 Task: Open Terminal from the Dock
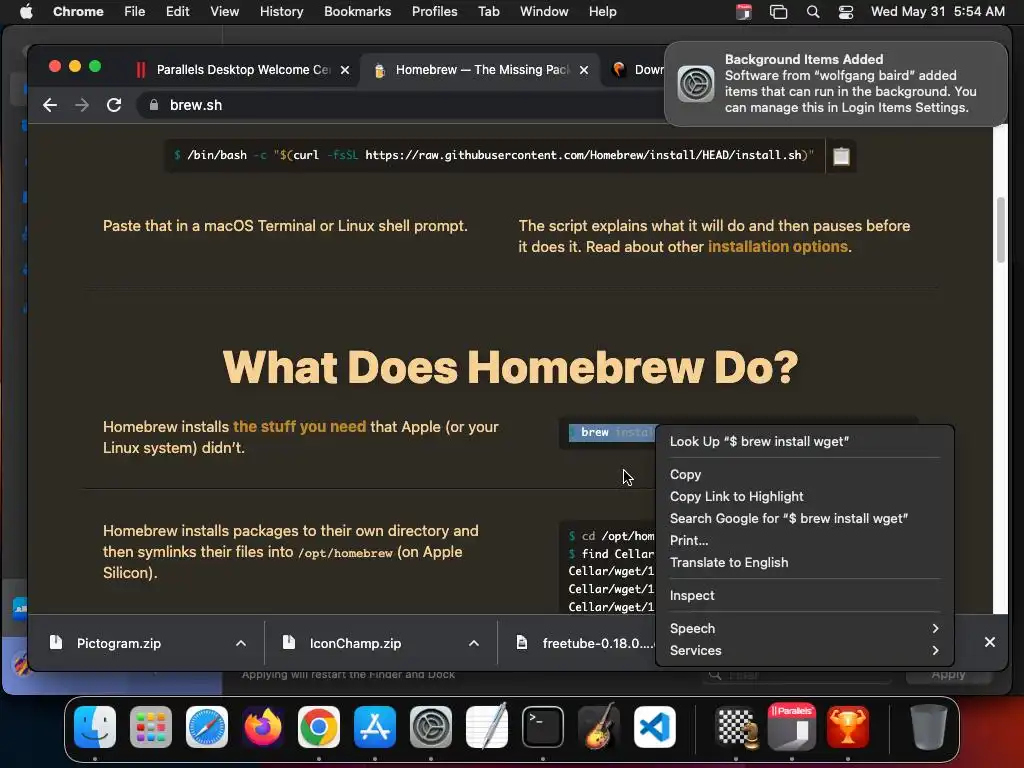click(543, 727)
